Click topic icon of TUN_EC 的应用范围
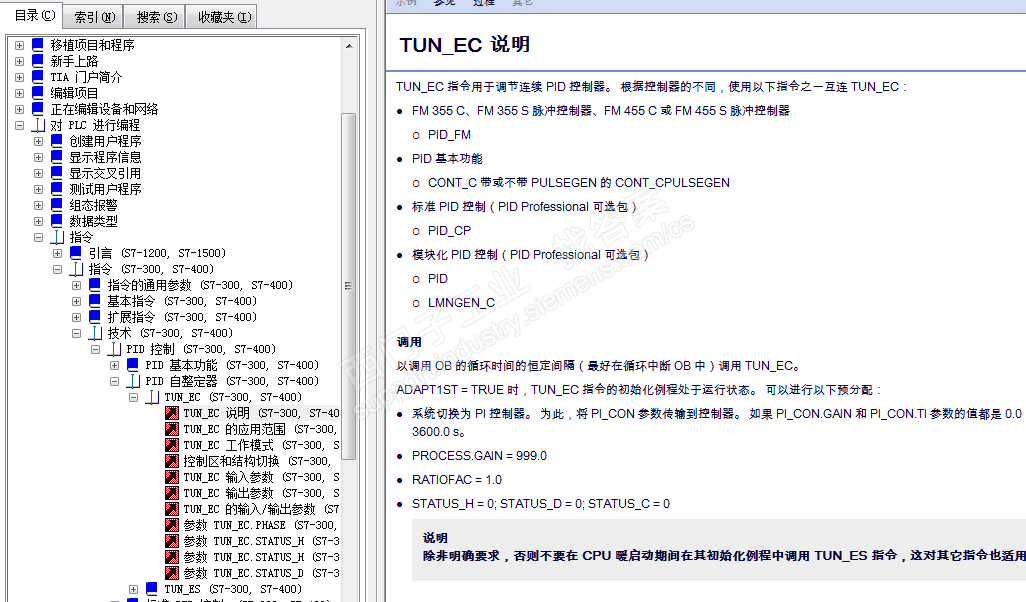This screenshot has height=602, width=1026. tap(171, 429)
